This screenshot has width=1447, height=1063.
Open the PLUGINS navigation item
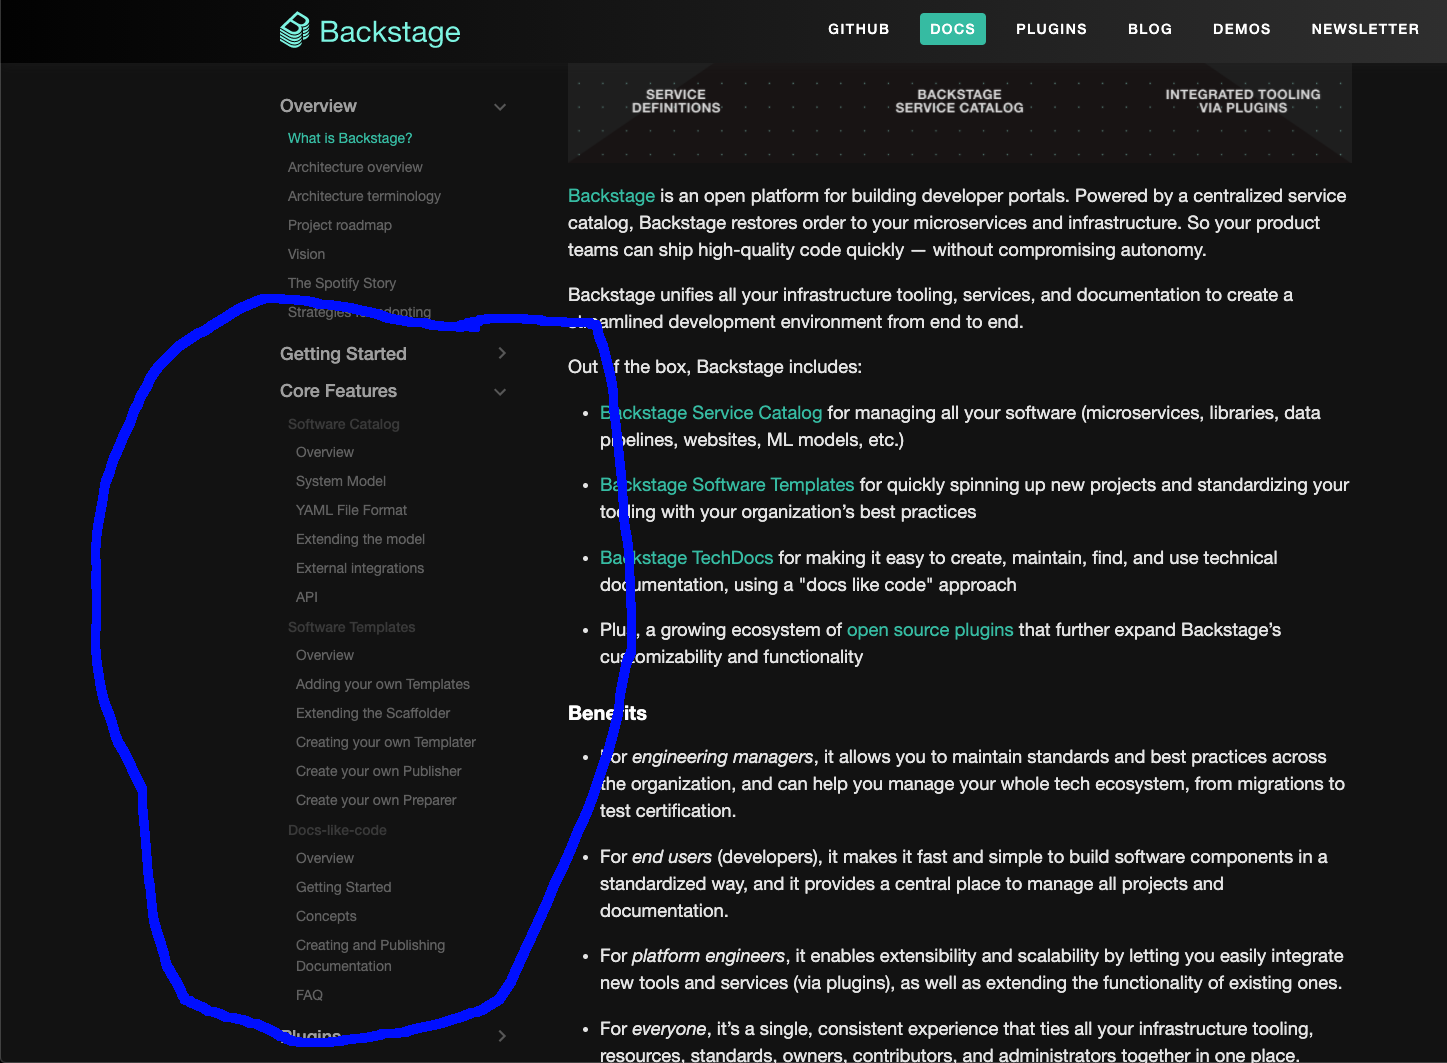tap(1051, 29)
